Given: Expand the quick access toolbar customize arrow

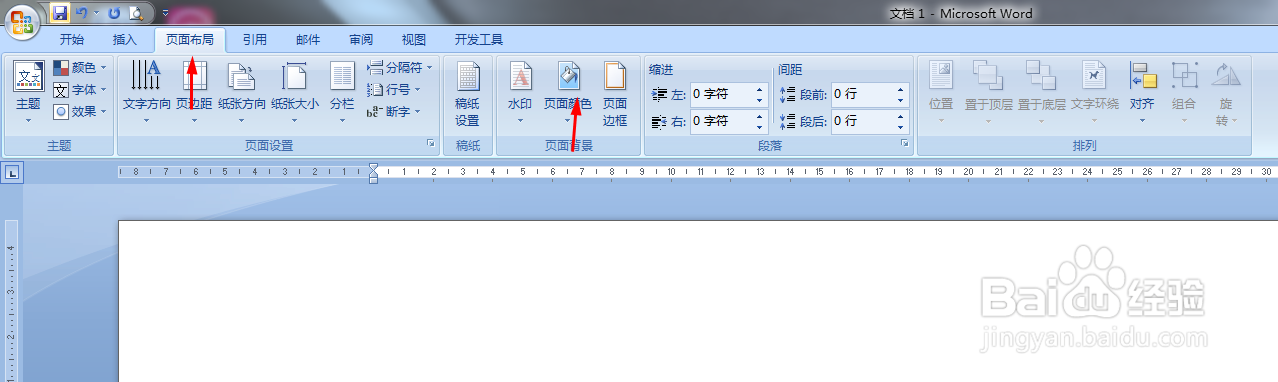Looking at the screenshot, I should [164, 13].
